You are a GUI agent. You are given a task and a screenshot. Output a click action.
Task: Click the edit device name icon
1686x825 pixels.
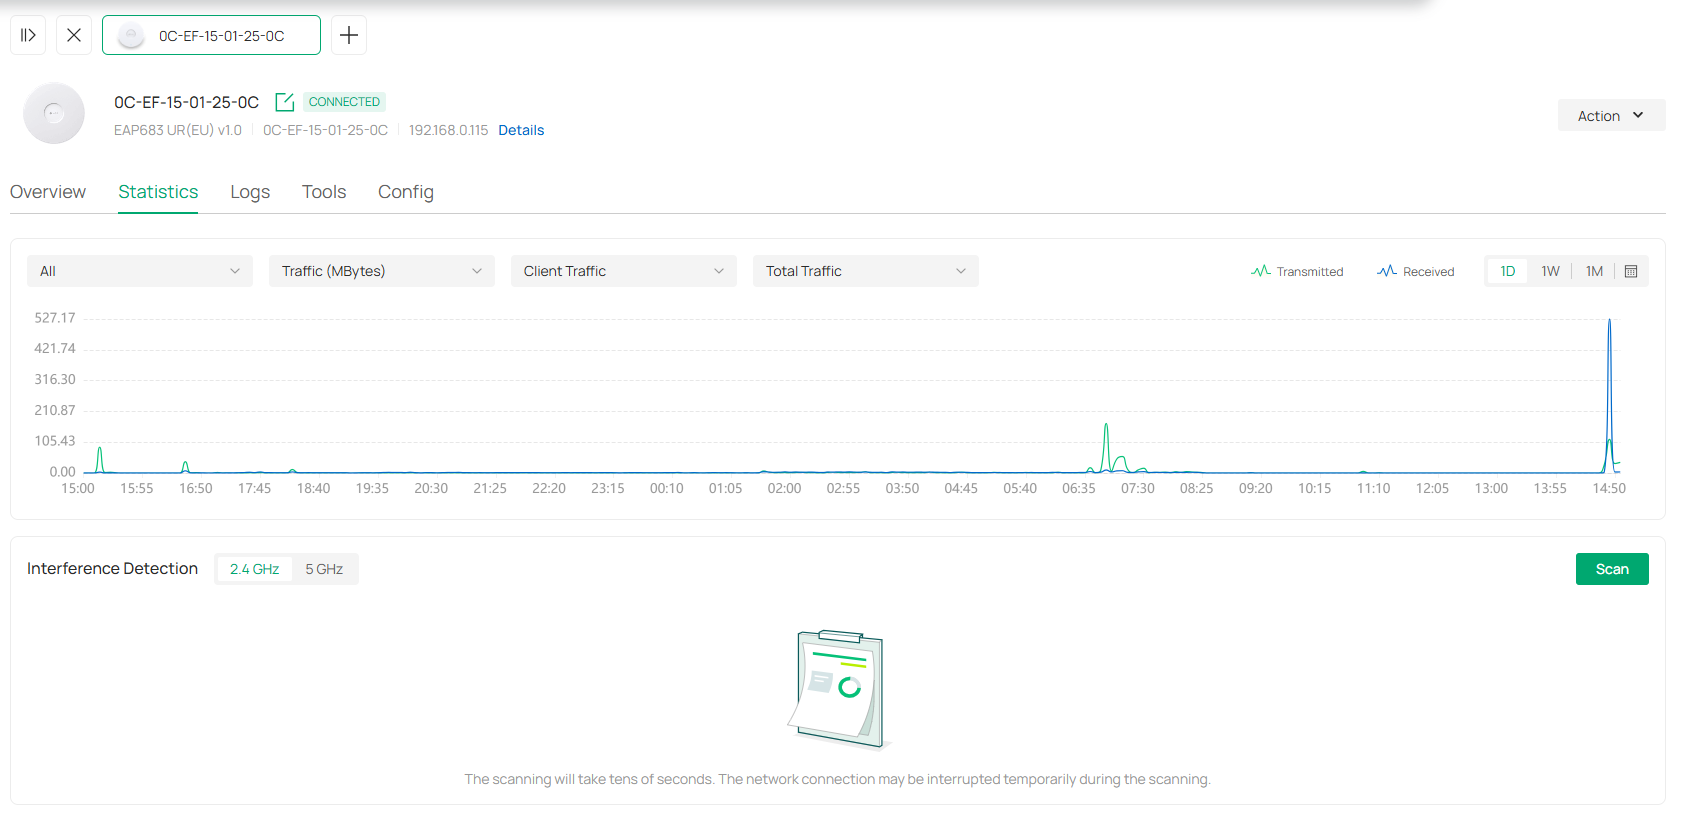coord(285,102)
